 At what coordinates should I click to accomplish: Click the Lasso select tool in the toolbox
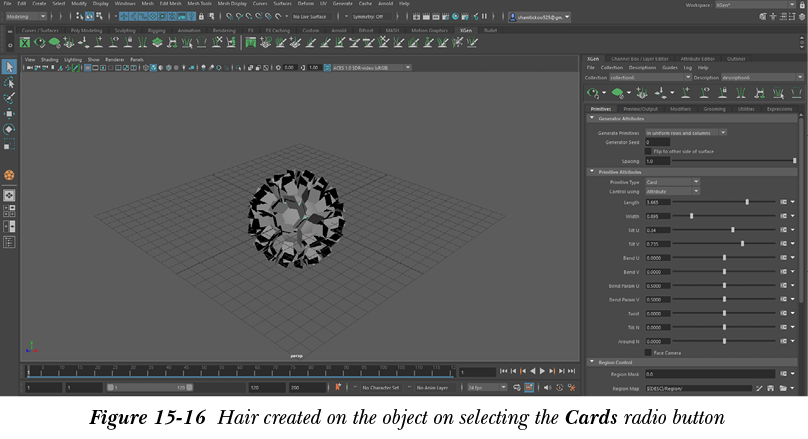coord(9,83)
